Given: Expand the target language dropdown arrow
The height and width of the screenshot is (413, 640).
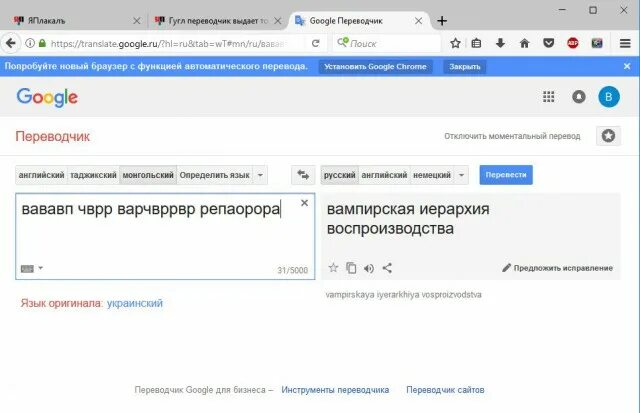Looking at the screenshot, I should coord(461,175).
